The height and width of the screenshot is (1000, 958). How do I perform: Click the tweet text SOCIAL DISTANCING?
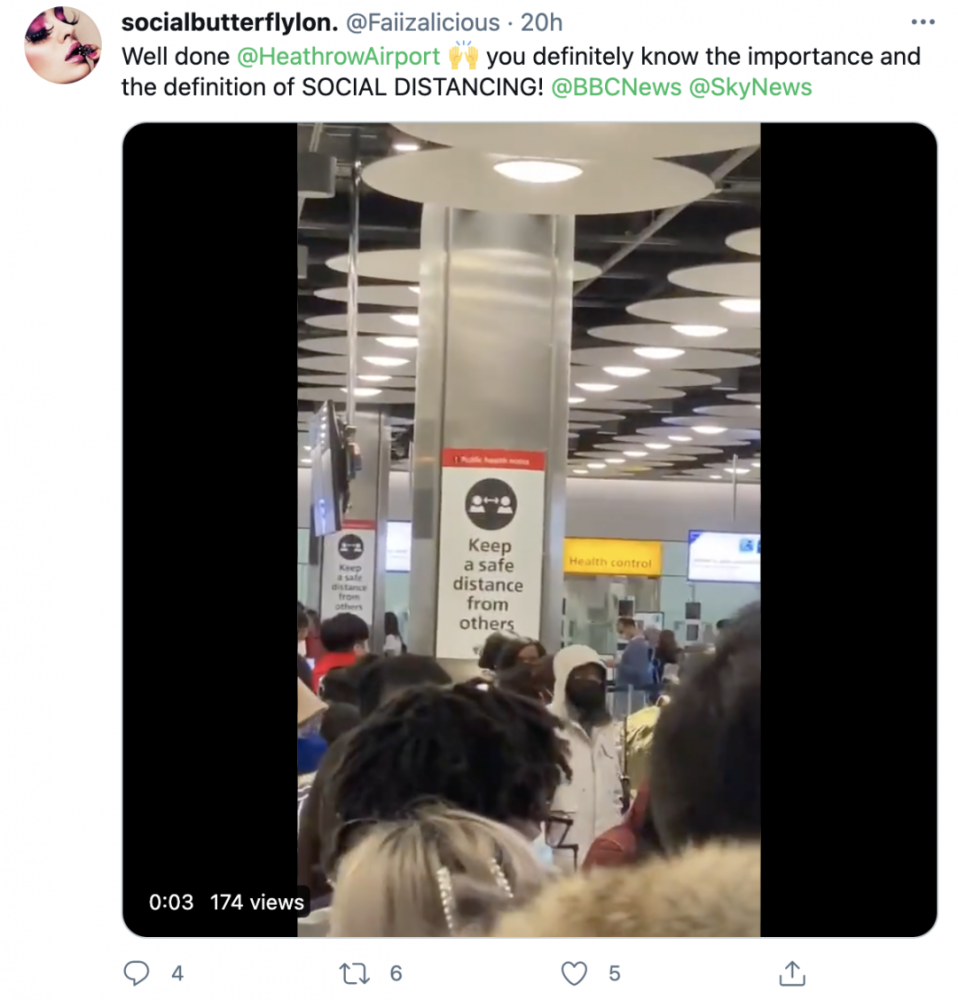click(x=422, y=87)
